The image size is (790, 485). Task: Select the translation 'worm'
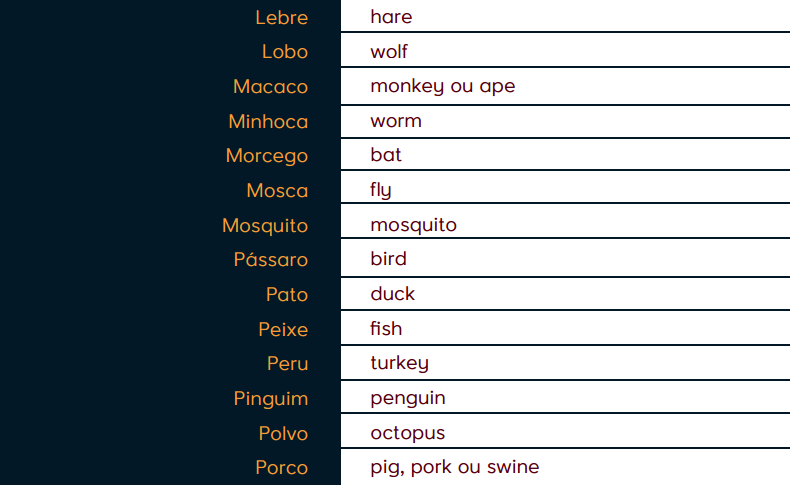pyautogui.click(x=396, y=121)
